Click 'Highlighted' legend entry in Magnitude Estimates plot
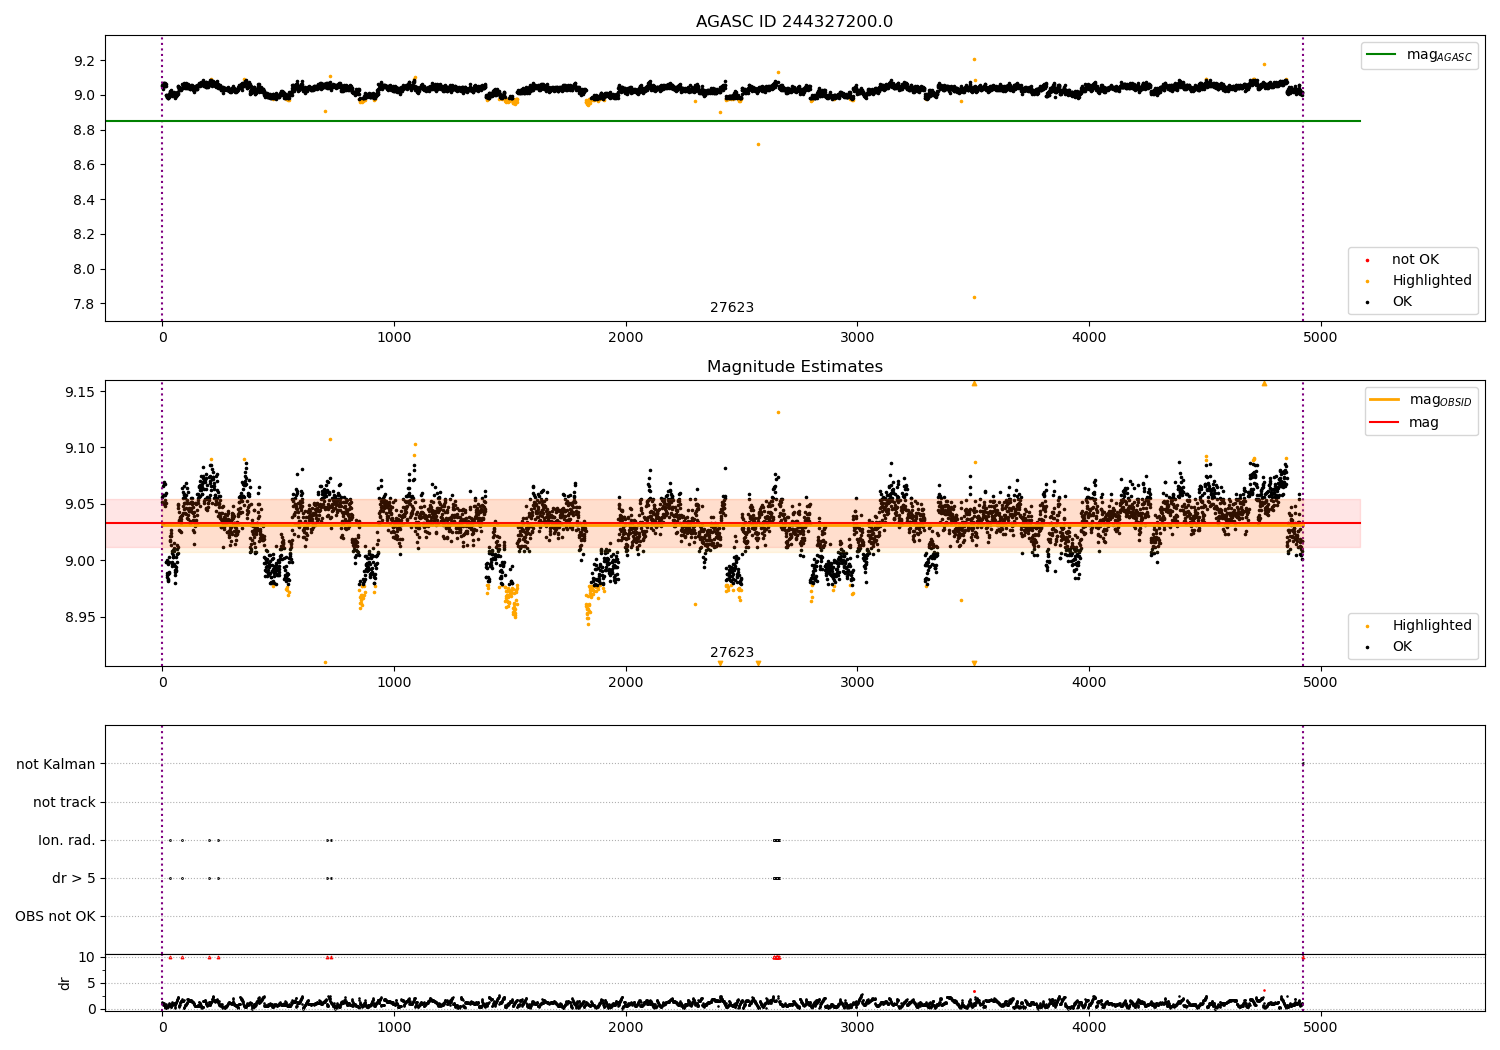The image size is (1500, 1050). click(x=1431, y=626)
